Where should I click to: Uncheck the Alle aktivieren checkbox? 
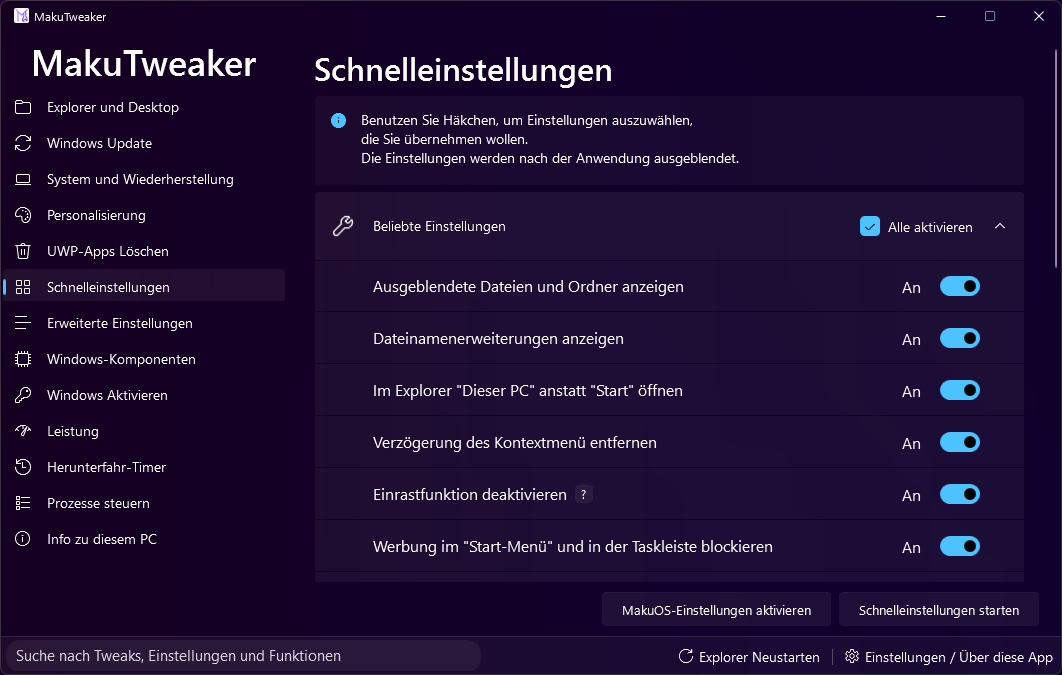tap(870, 226)
